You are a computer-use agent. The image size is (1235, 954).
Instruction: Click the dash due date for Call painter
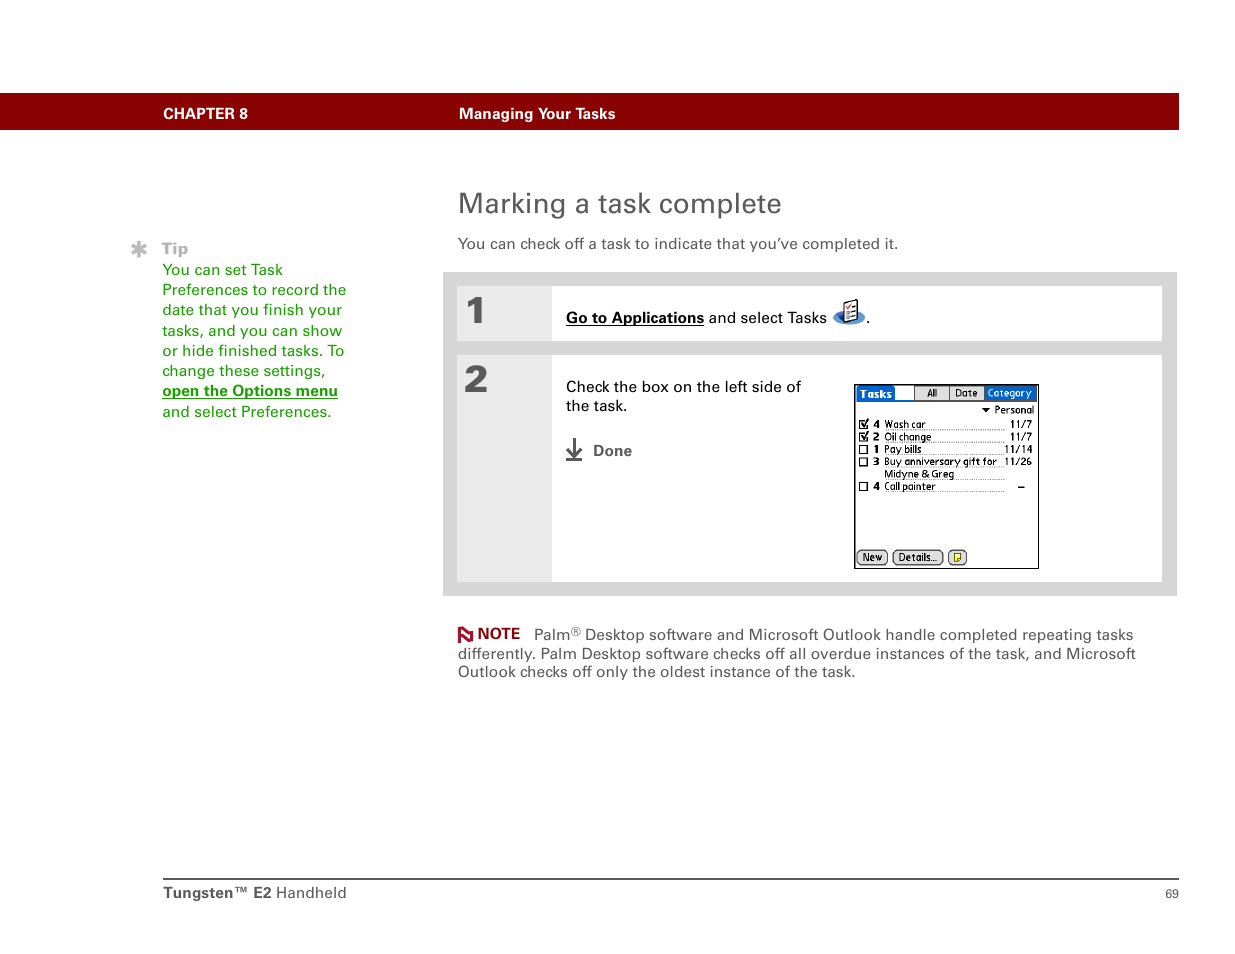(x=1021, y=487)
